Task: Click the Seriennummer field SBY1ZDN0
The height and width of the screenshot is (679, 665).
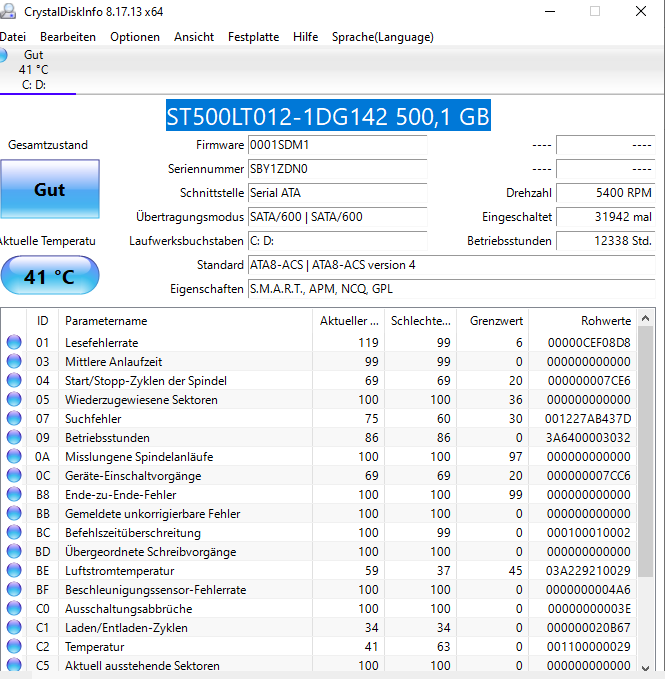Action: pos(338,169)
